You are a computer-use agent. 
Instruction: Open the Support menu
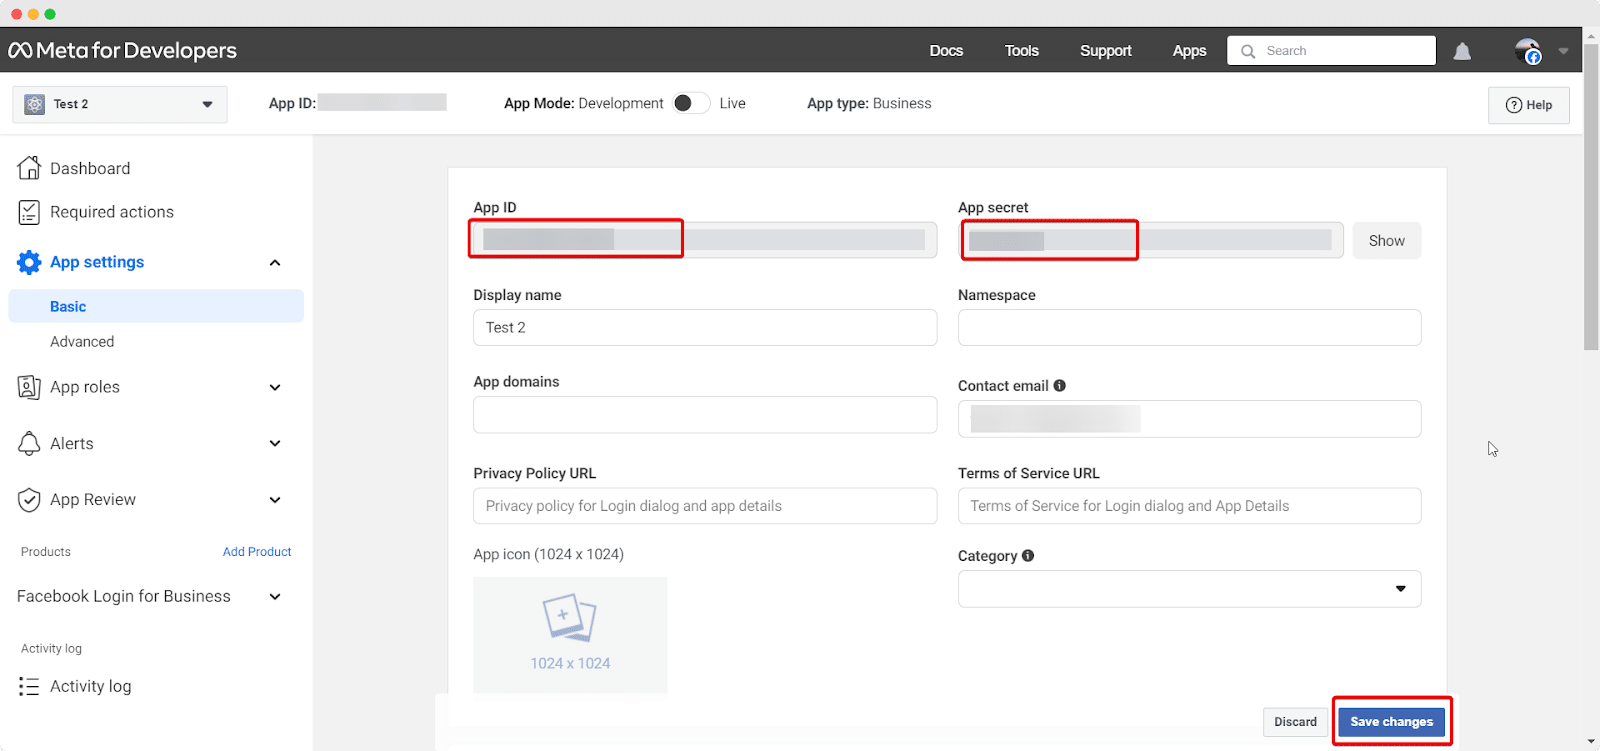point(1106,51)
